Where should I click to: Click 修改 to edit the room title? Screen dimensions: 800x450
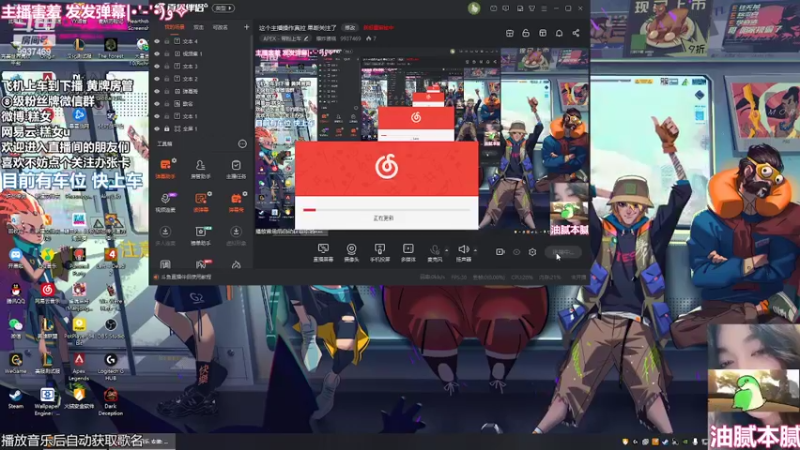[x=349, y=28]
